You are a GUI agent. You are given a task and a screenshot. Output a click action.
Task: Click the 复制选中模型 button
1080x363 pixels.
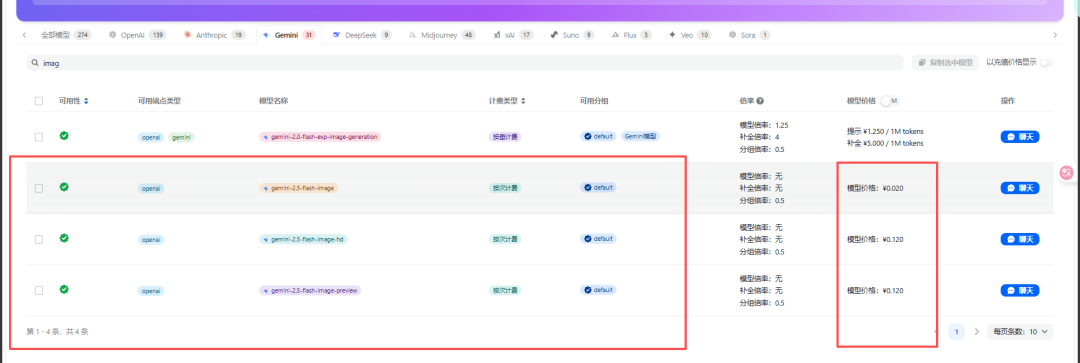coord(945,63)
